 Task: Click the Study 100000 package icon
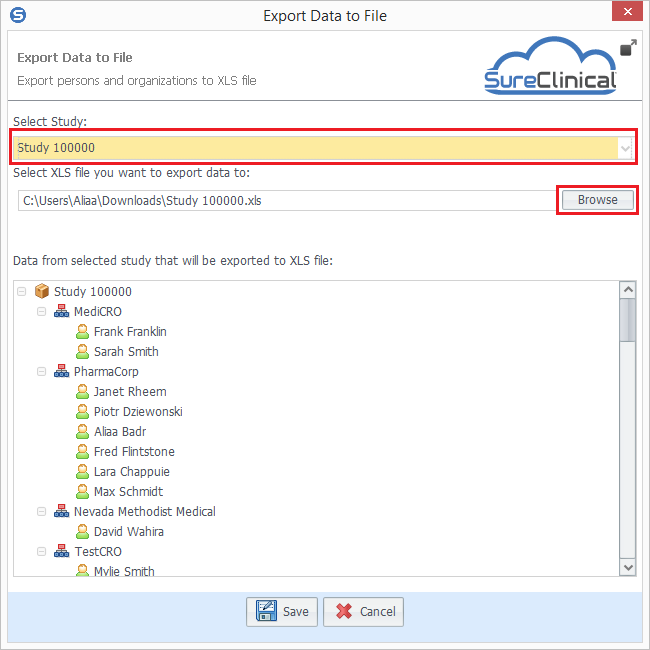coord(41,291)
